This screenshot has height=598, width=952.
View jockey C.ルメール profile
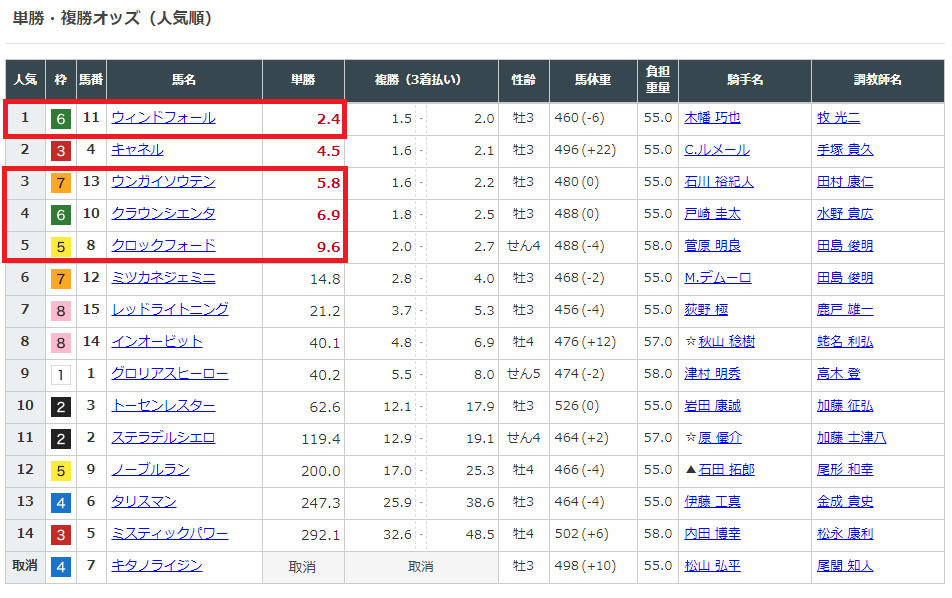pos(717,150)
